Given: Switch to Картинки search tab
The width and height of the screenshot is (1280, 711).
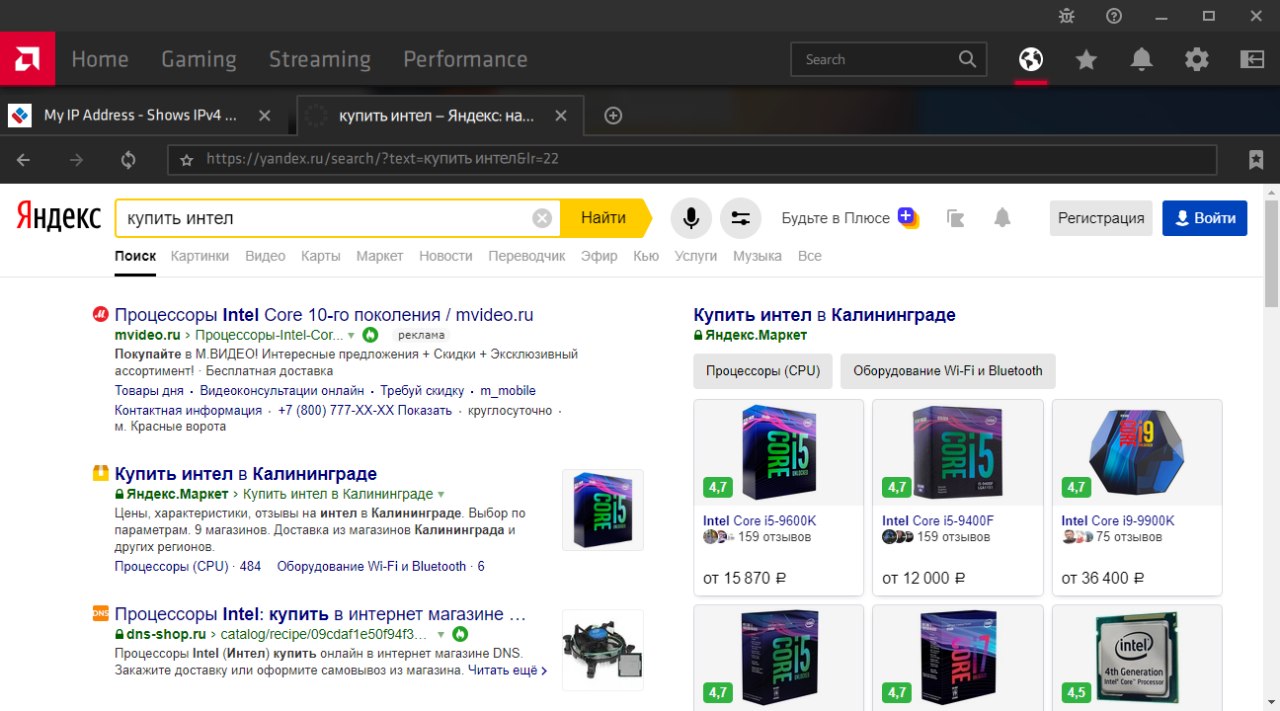Looking at the screenshot, I should point(200,256).
